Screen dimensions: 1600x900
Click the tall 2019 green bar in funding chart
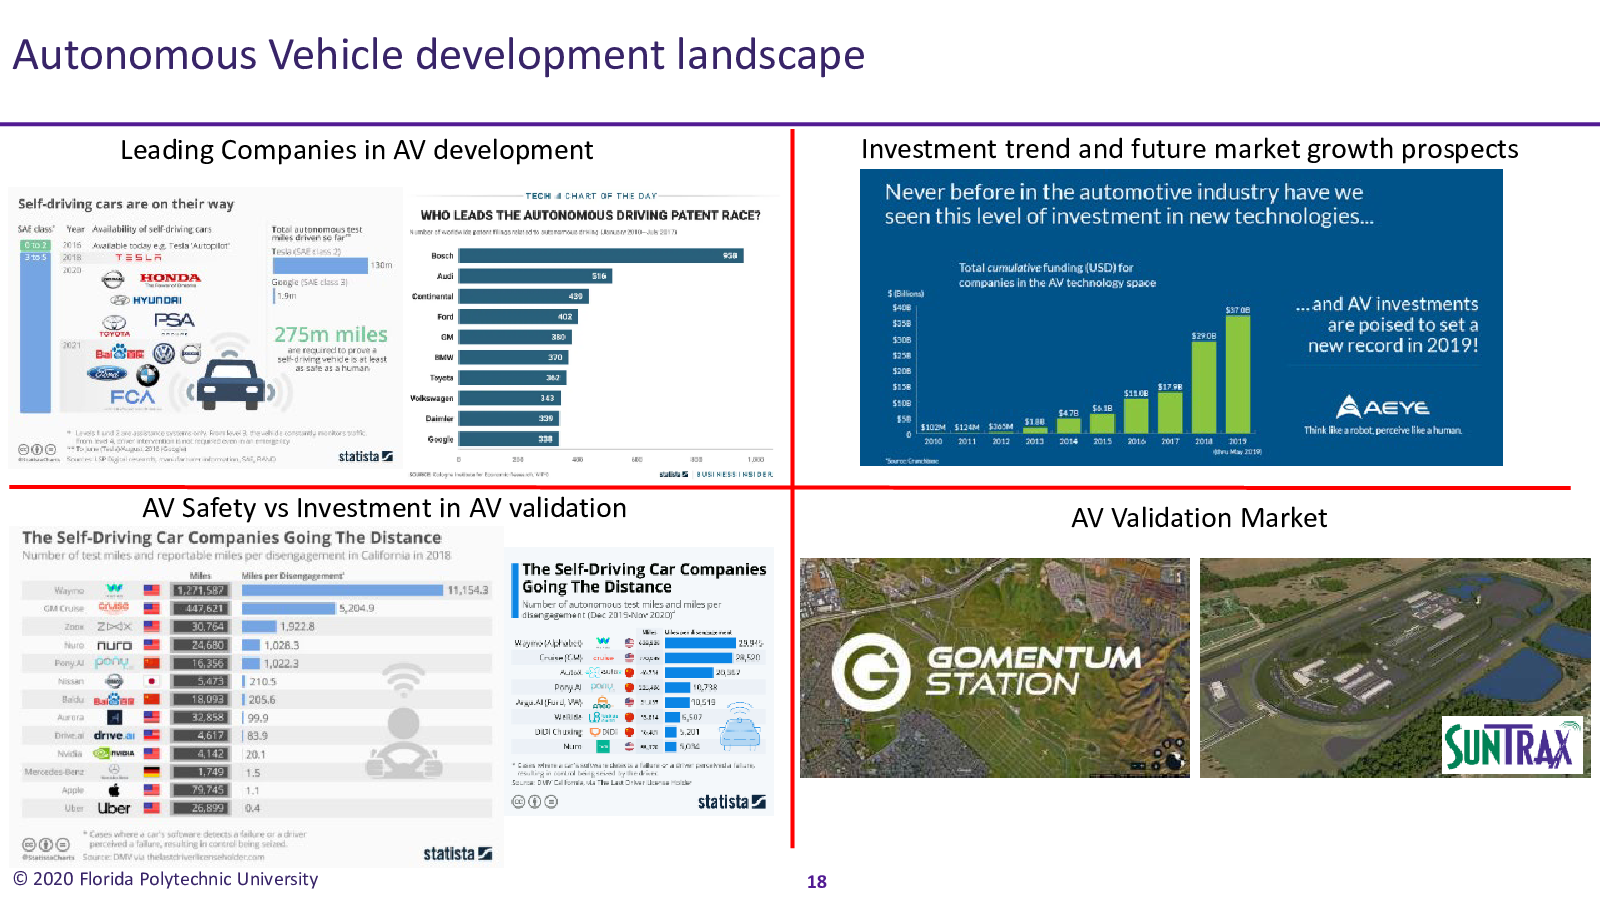point(1238,374)
